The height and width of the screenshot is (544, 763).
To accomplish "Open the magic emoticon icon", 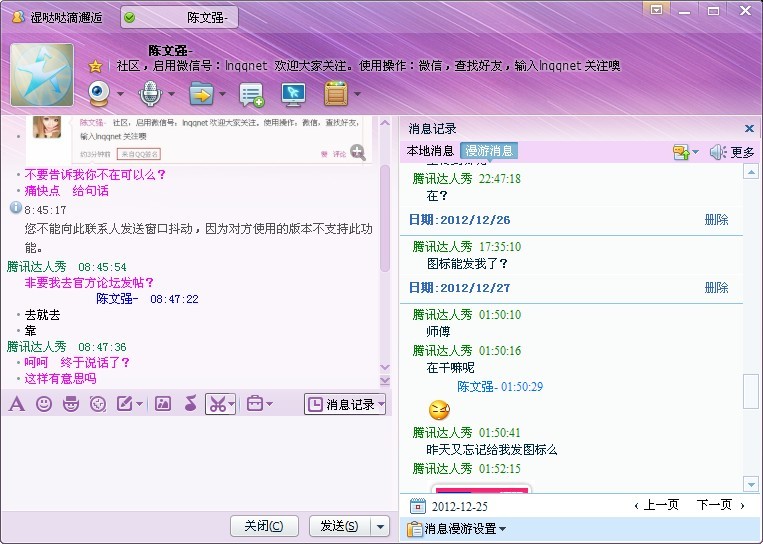I will click(71, 404).
